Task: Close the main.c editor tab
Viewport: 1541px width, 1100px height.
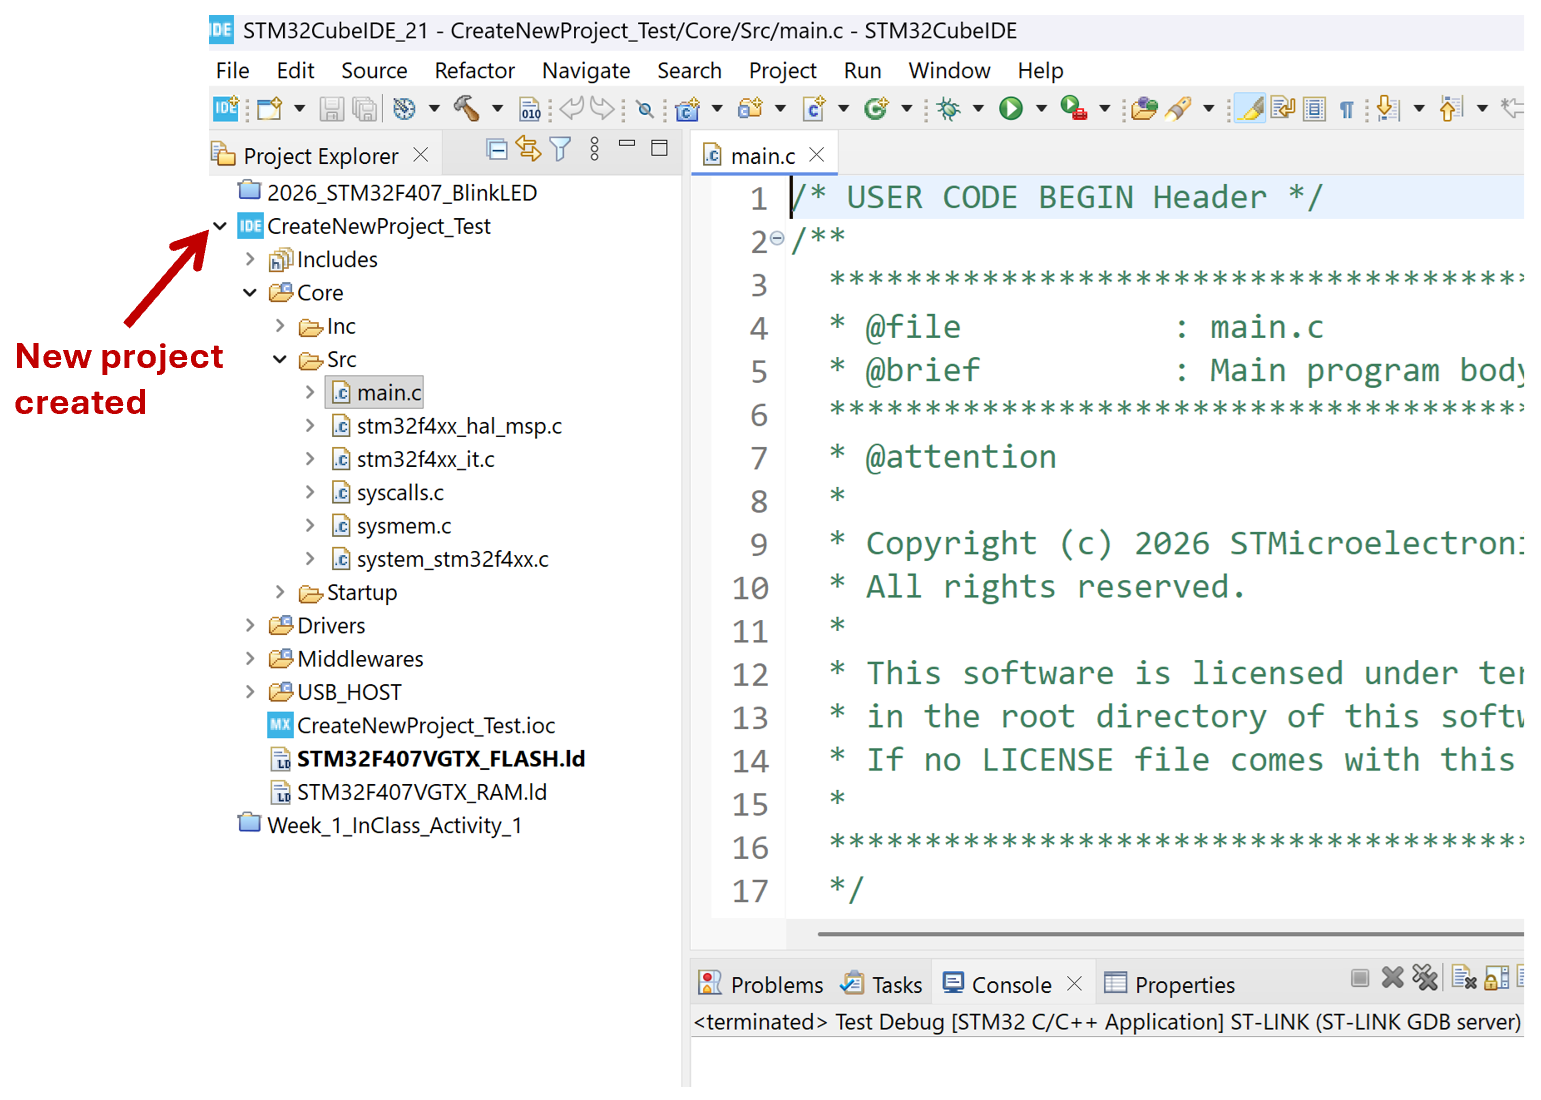Action: click(817, 155)
